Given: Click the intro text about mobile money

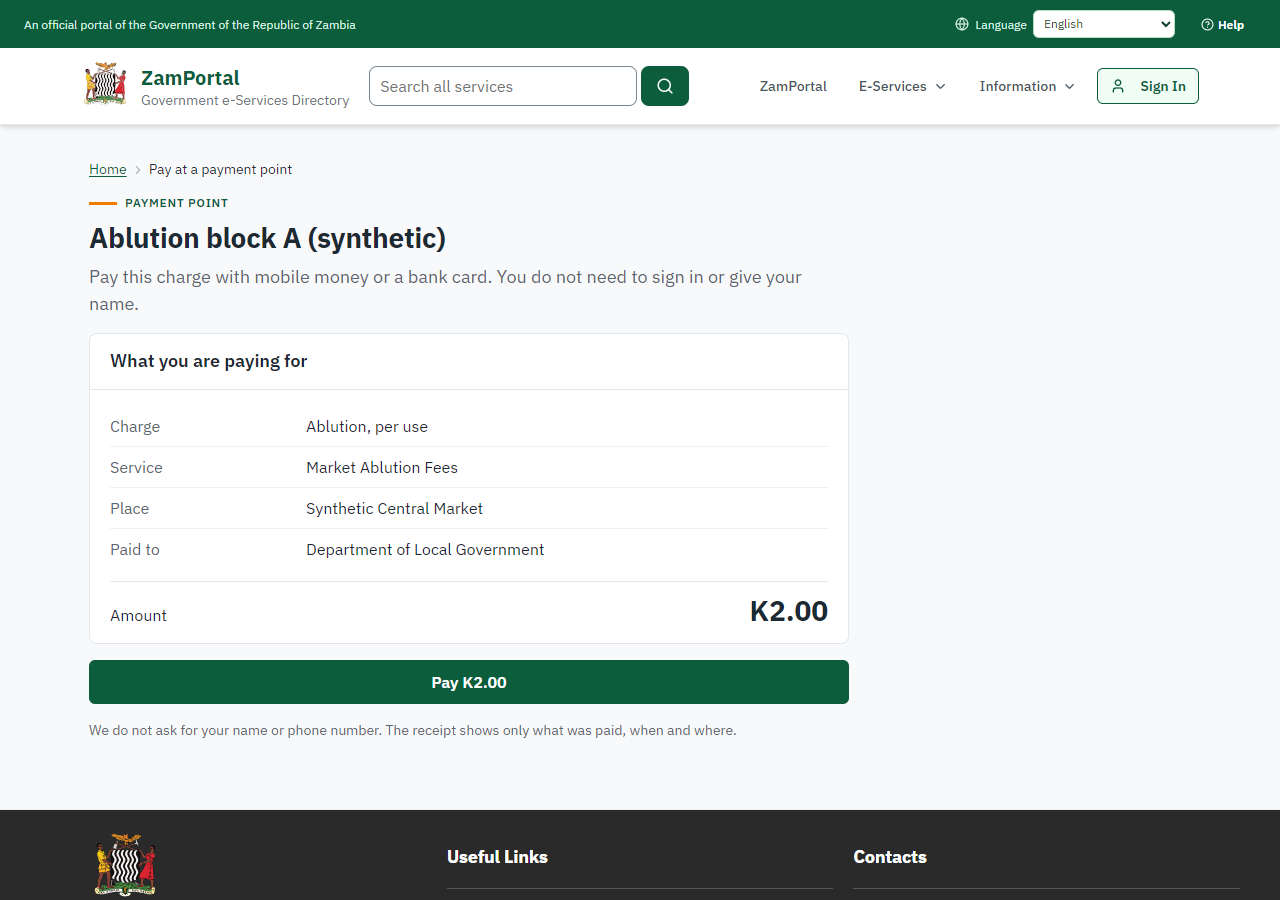Looking at the screenshot, I should point(446,290).
